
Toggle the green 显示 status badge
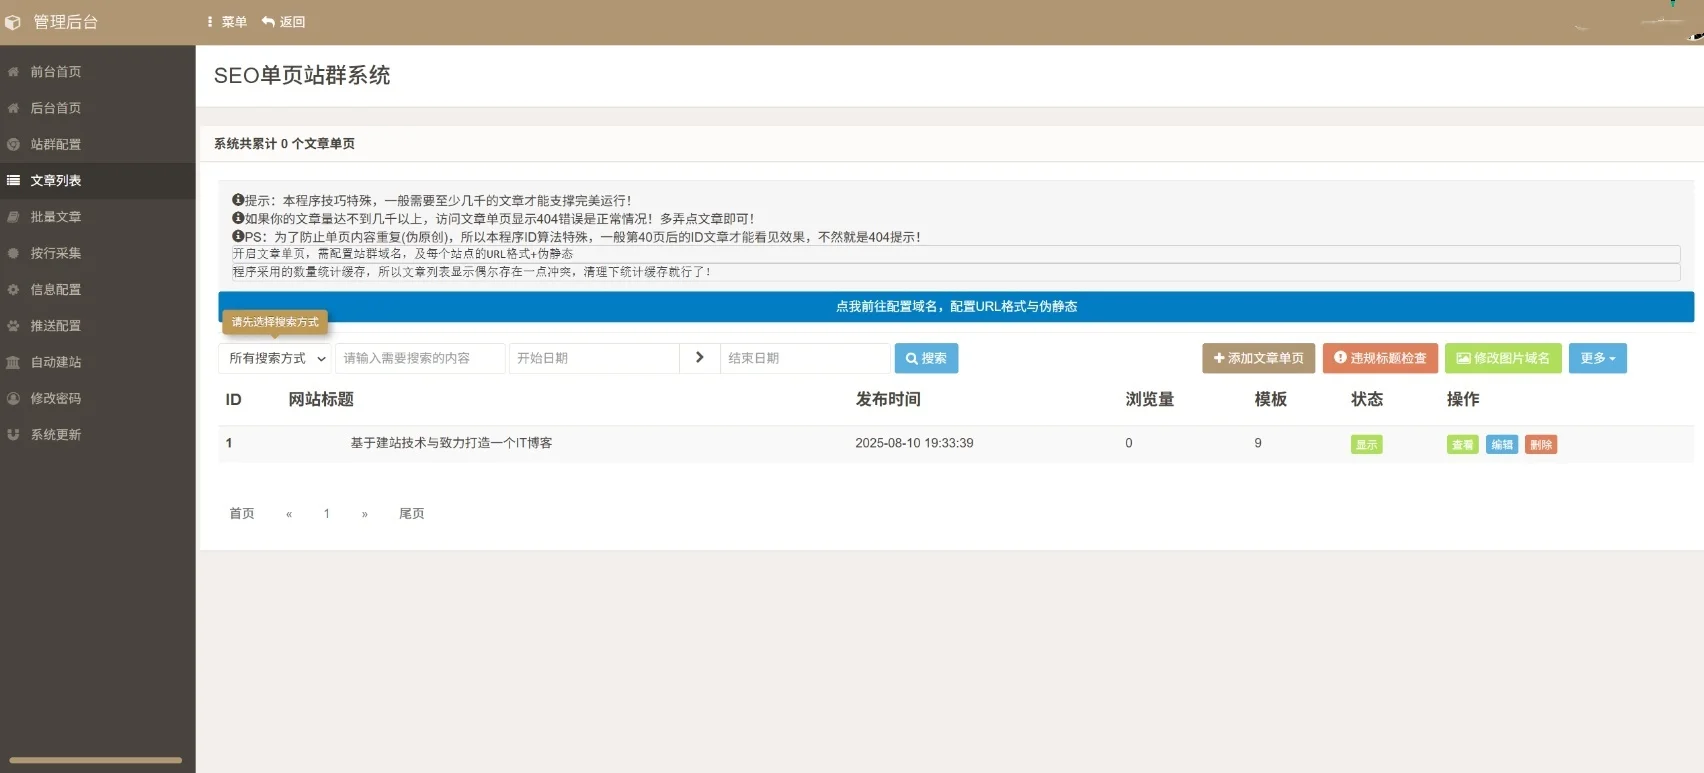coord(1366,445)
